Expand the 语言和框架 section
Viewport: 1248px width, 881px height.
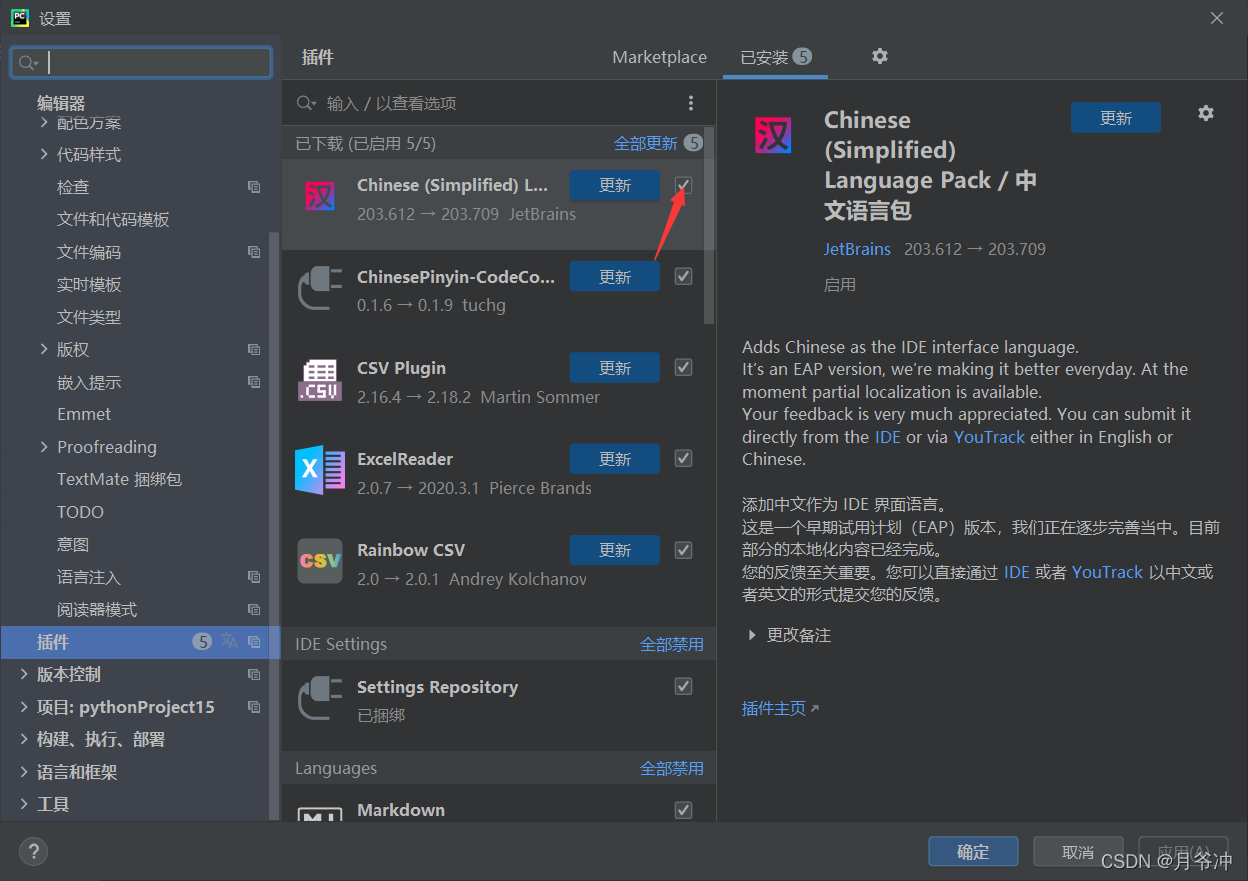[x=24, y=772]
